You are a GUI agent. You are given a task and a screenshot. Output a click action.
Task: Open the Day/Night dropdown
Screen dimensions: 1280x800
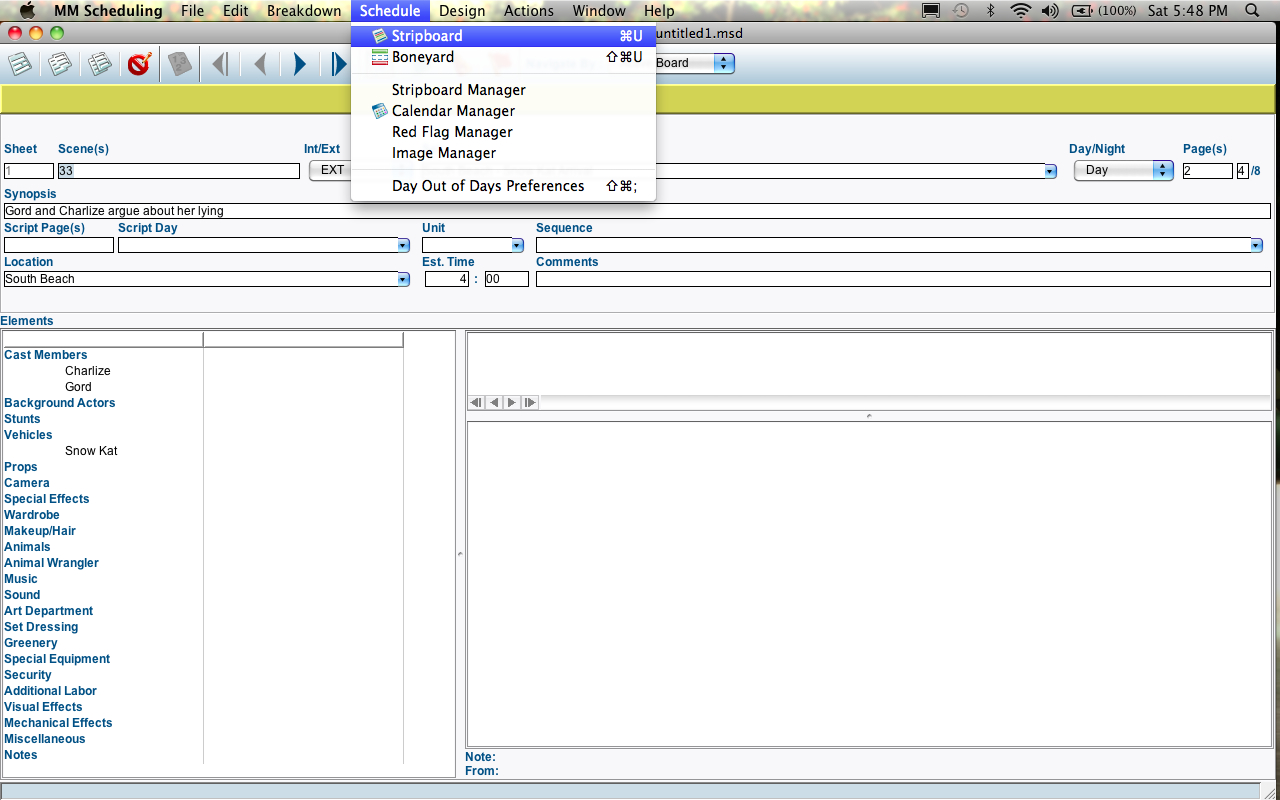pyautogui.click(x=1122, y=170)
